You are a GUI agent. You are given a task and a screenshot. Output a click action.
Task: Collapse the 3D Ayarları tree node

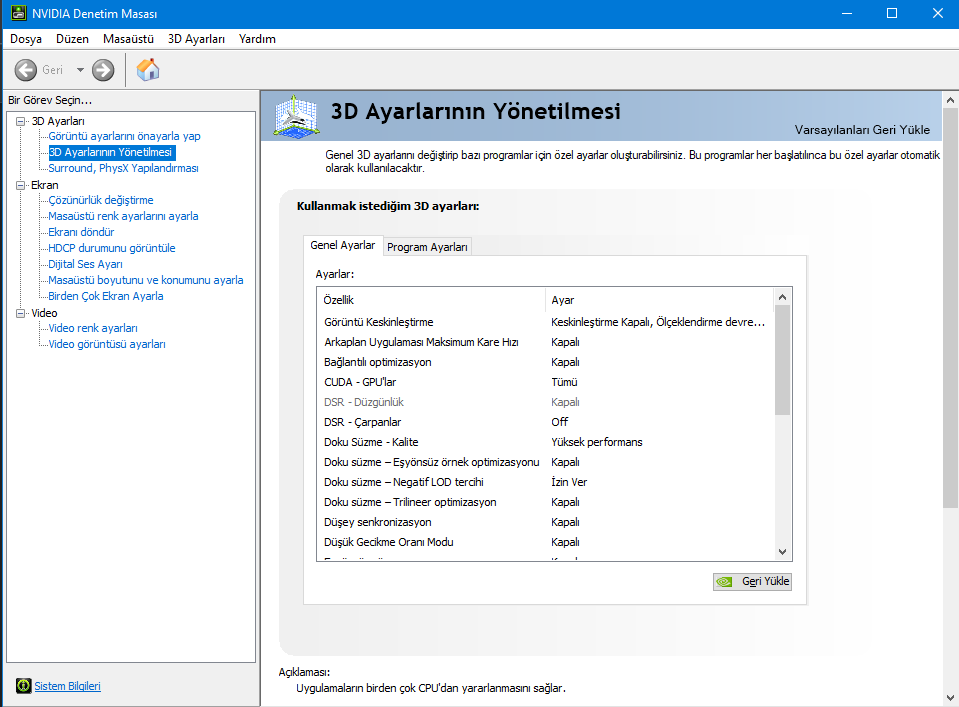point(21,121)
